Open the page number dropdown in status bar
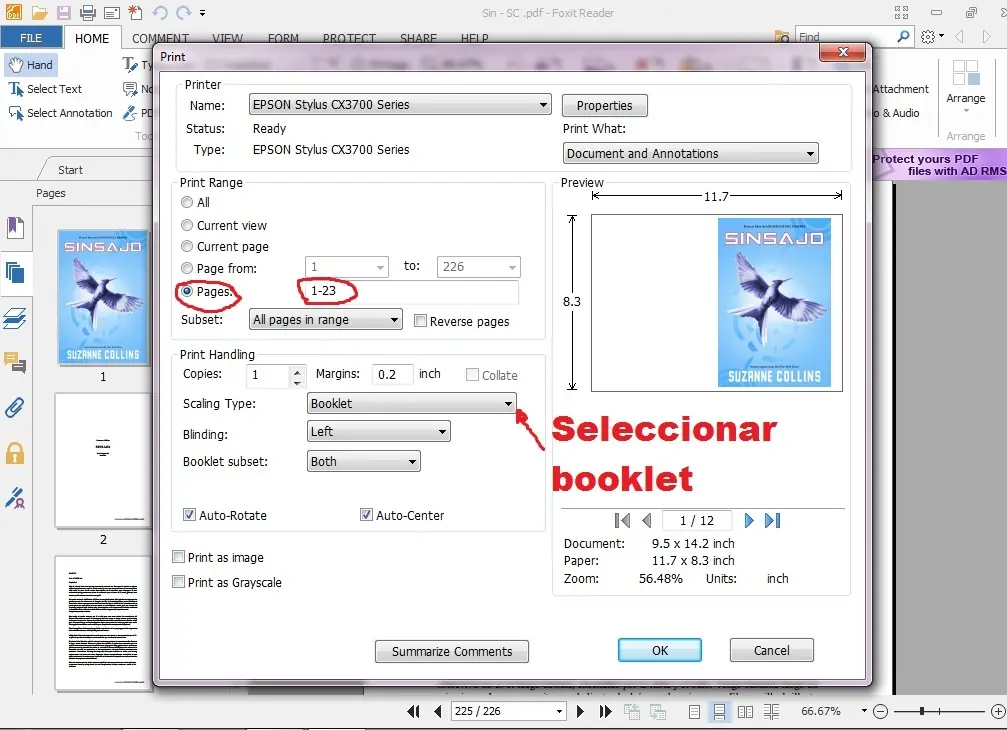The height and width of the screenshot is (730, 1007). tap(559, 711)
